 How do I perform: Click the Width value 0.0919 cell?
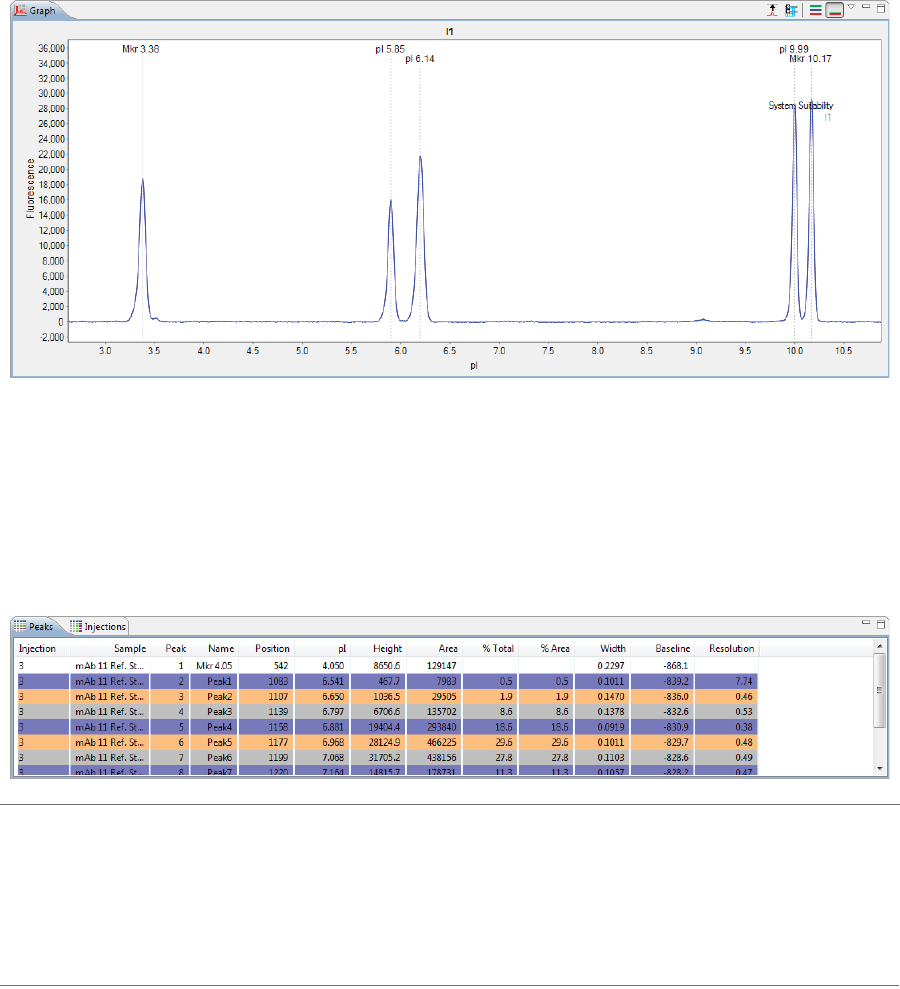click(x=602, y=727)
